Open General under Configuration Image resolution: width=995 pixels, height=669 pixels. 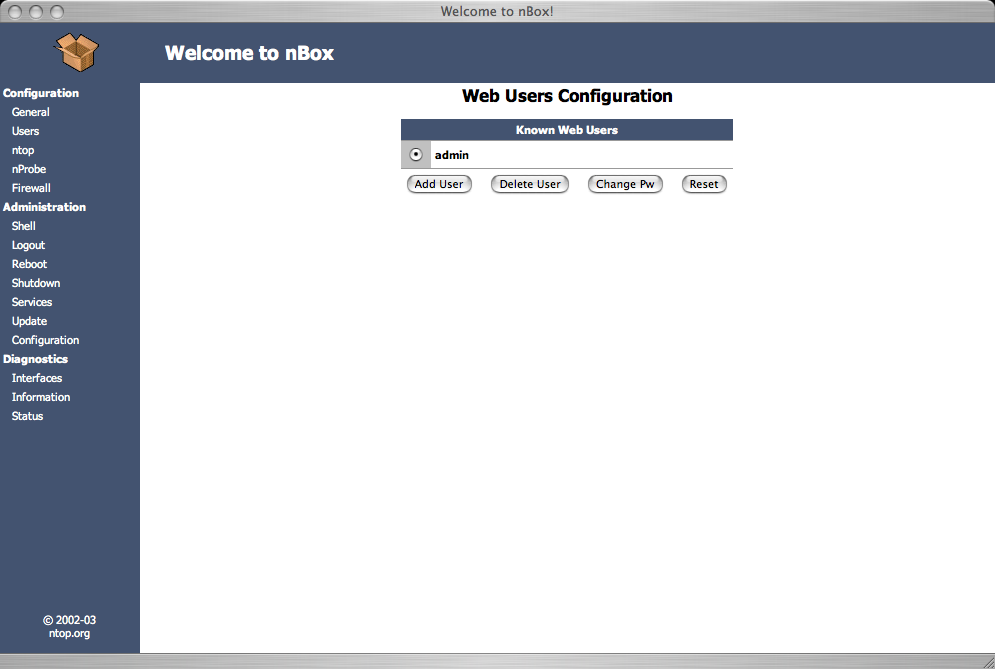(x=30, y=112)
